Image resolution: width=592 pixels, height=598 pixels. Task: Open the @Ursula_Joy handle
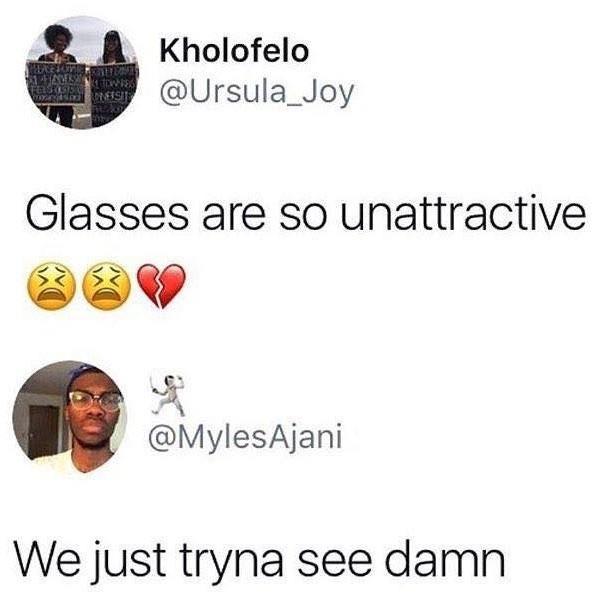tap(257, 93)
